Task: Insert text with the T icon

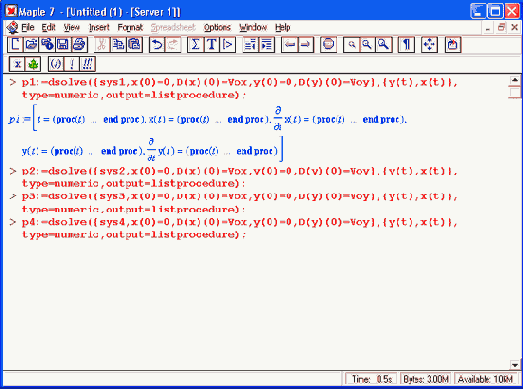Action: [x=211, y=44]
